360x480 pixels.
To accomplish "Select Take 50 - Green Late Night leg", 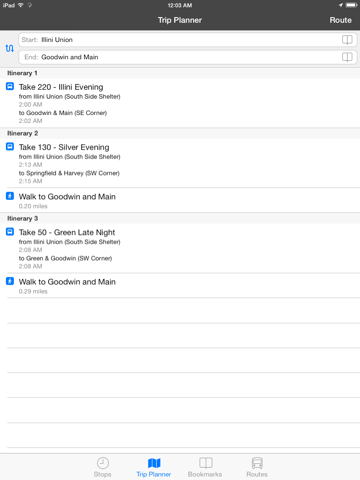I will click(x=180, y=248).
